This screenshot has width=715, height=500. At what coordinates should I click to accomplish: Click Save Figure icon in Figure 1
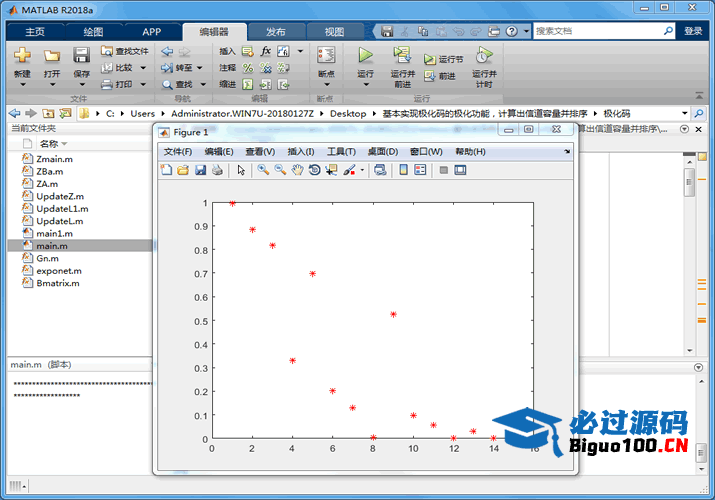(x=200, y=170)
